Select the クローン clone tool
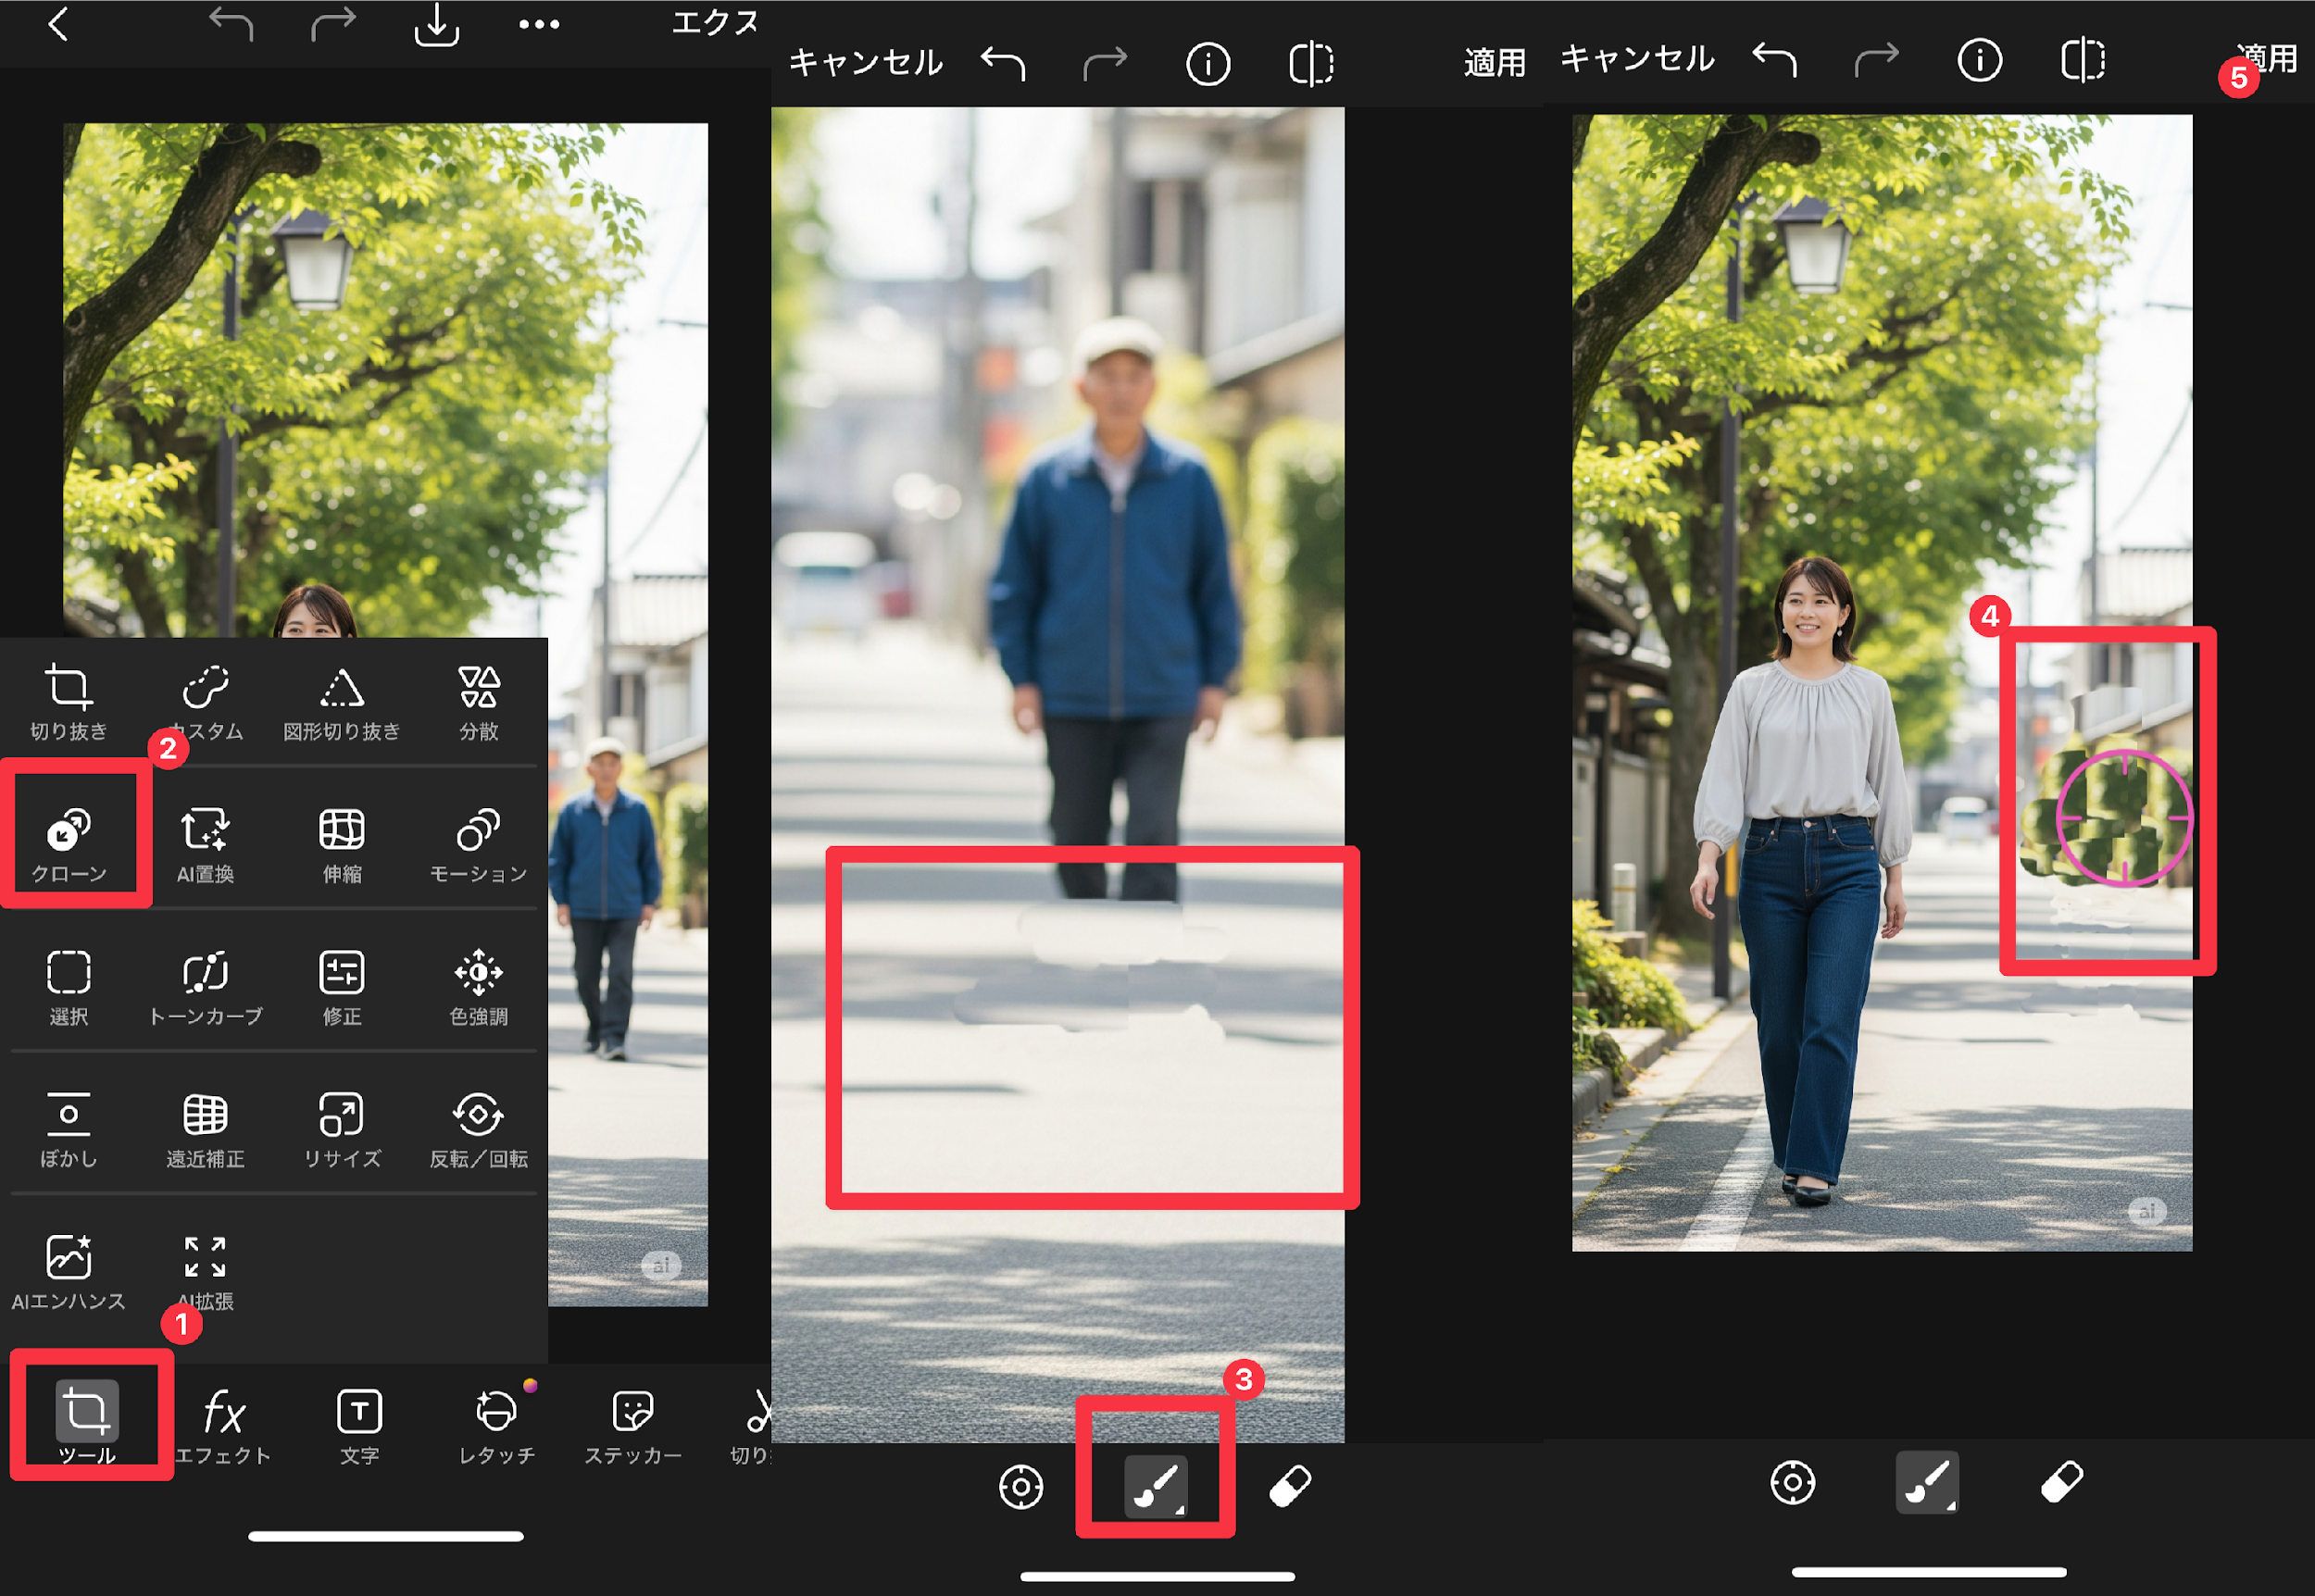2315x1596 pixels. click(68, 846)
